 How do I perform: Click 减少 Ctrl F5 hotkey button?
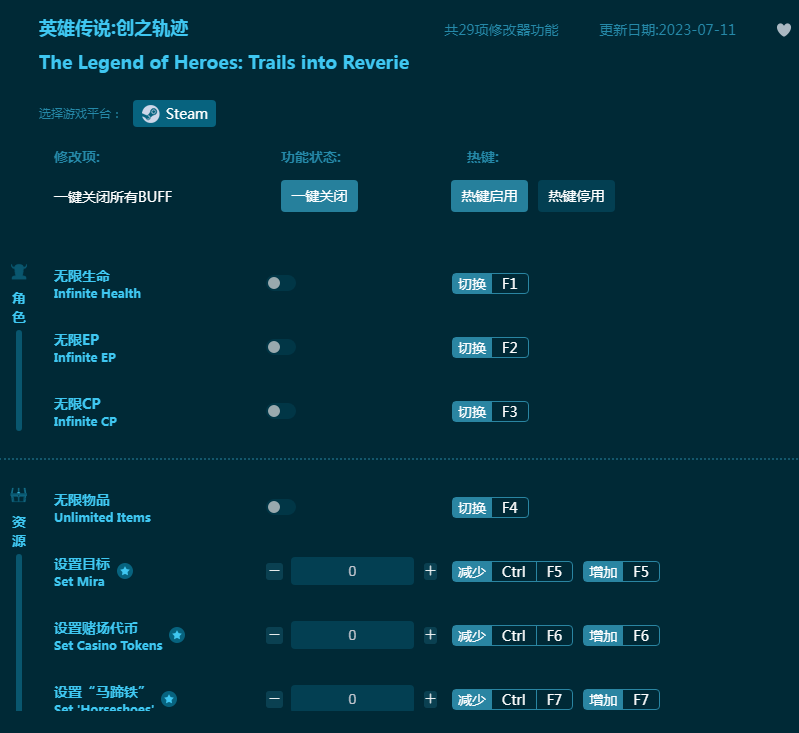tap(512, 572)
